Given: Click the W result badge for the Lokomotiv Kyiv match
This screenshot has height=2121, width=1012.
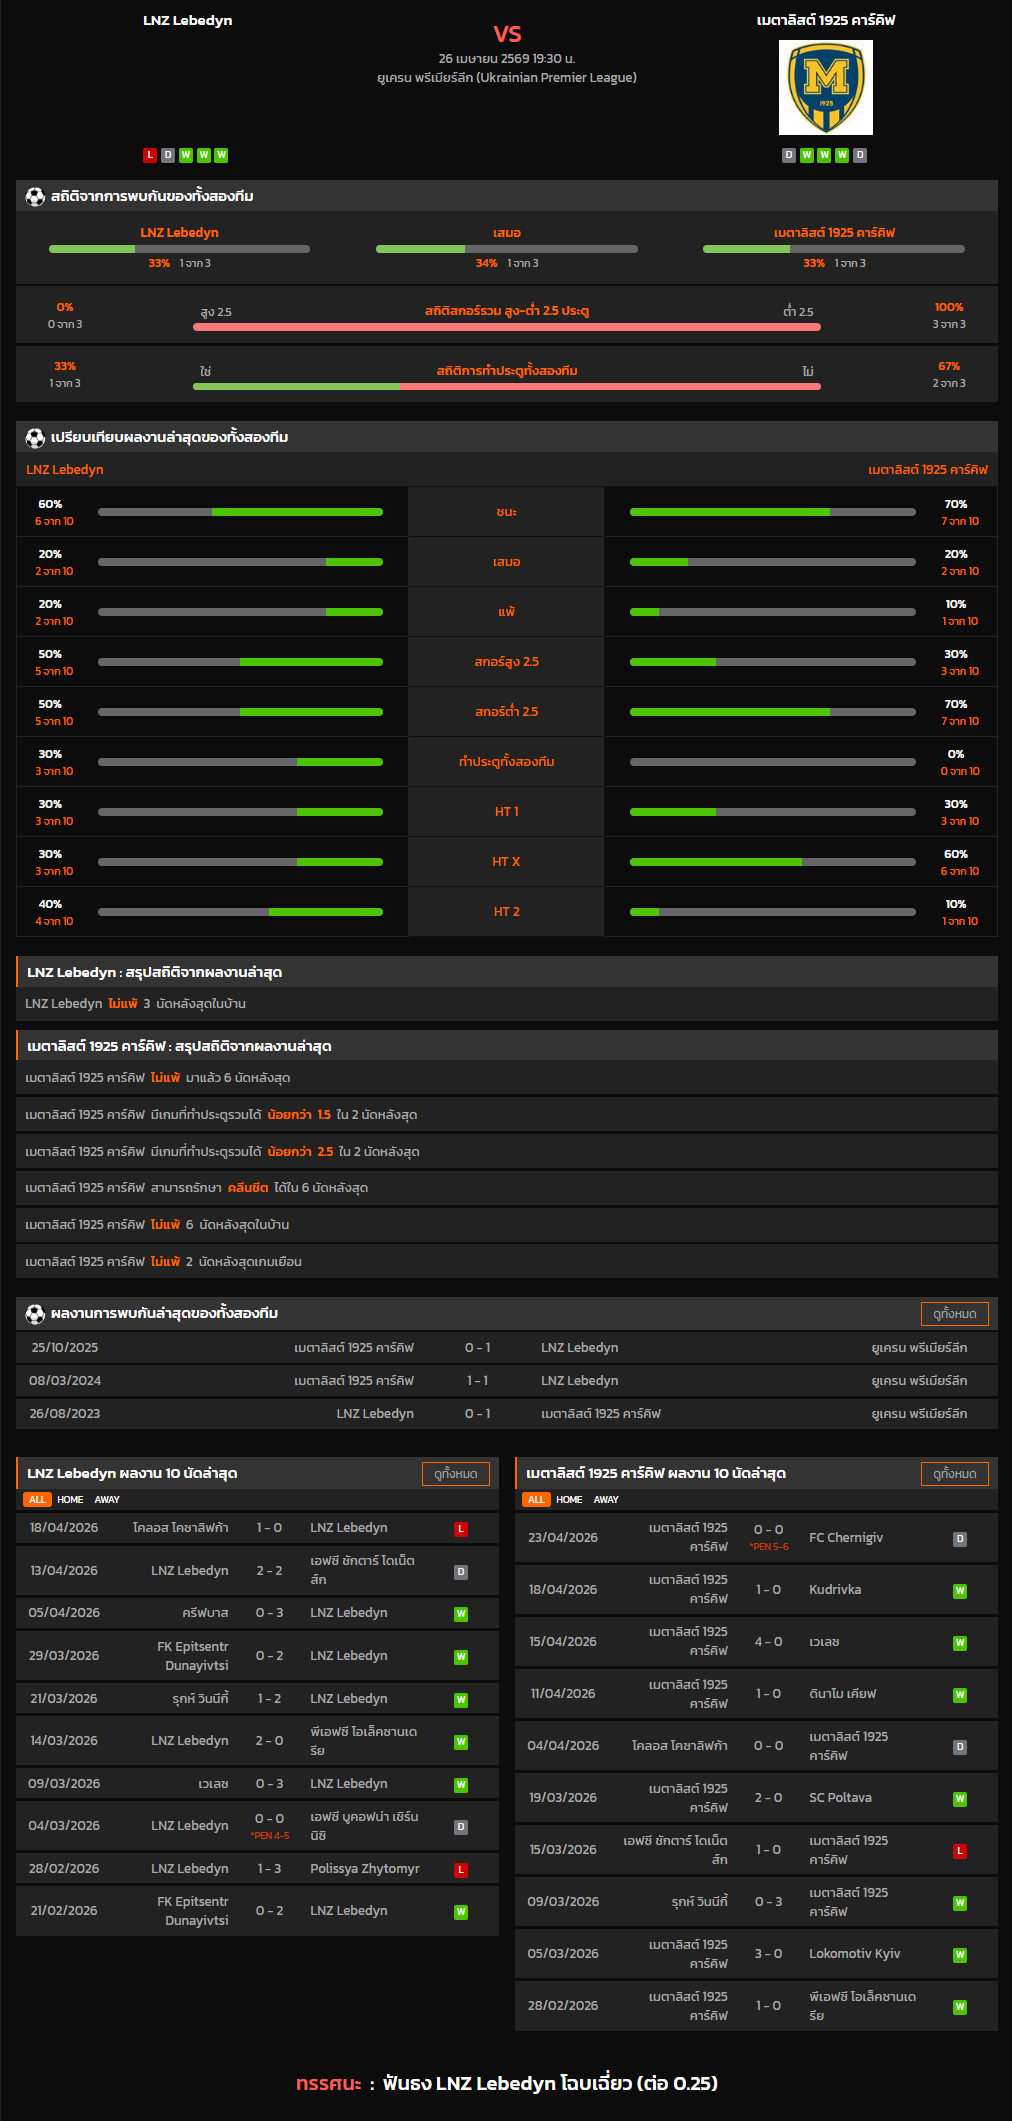Looking at the screenshot, I should 960,1955.
